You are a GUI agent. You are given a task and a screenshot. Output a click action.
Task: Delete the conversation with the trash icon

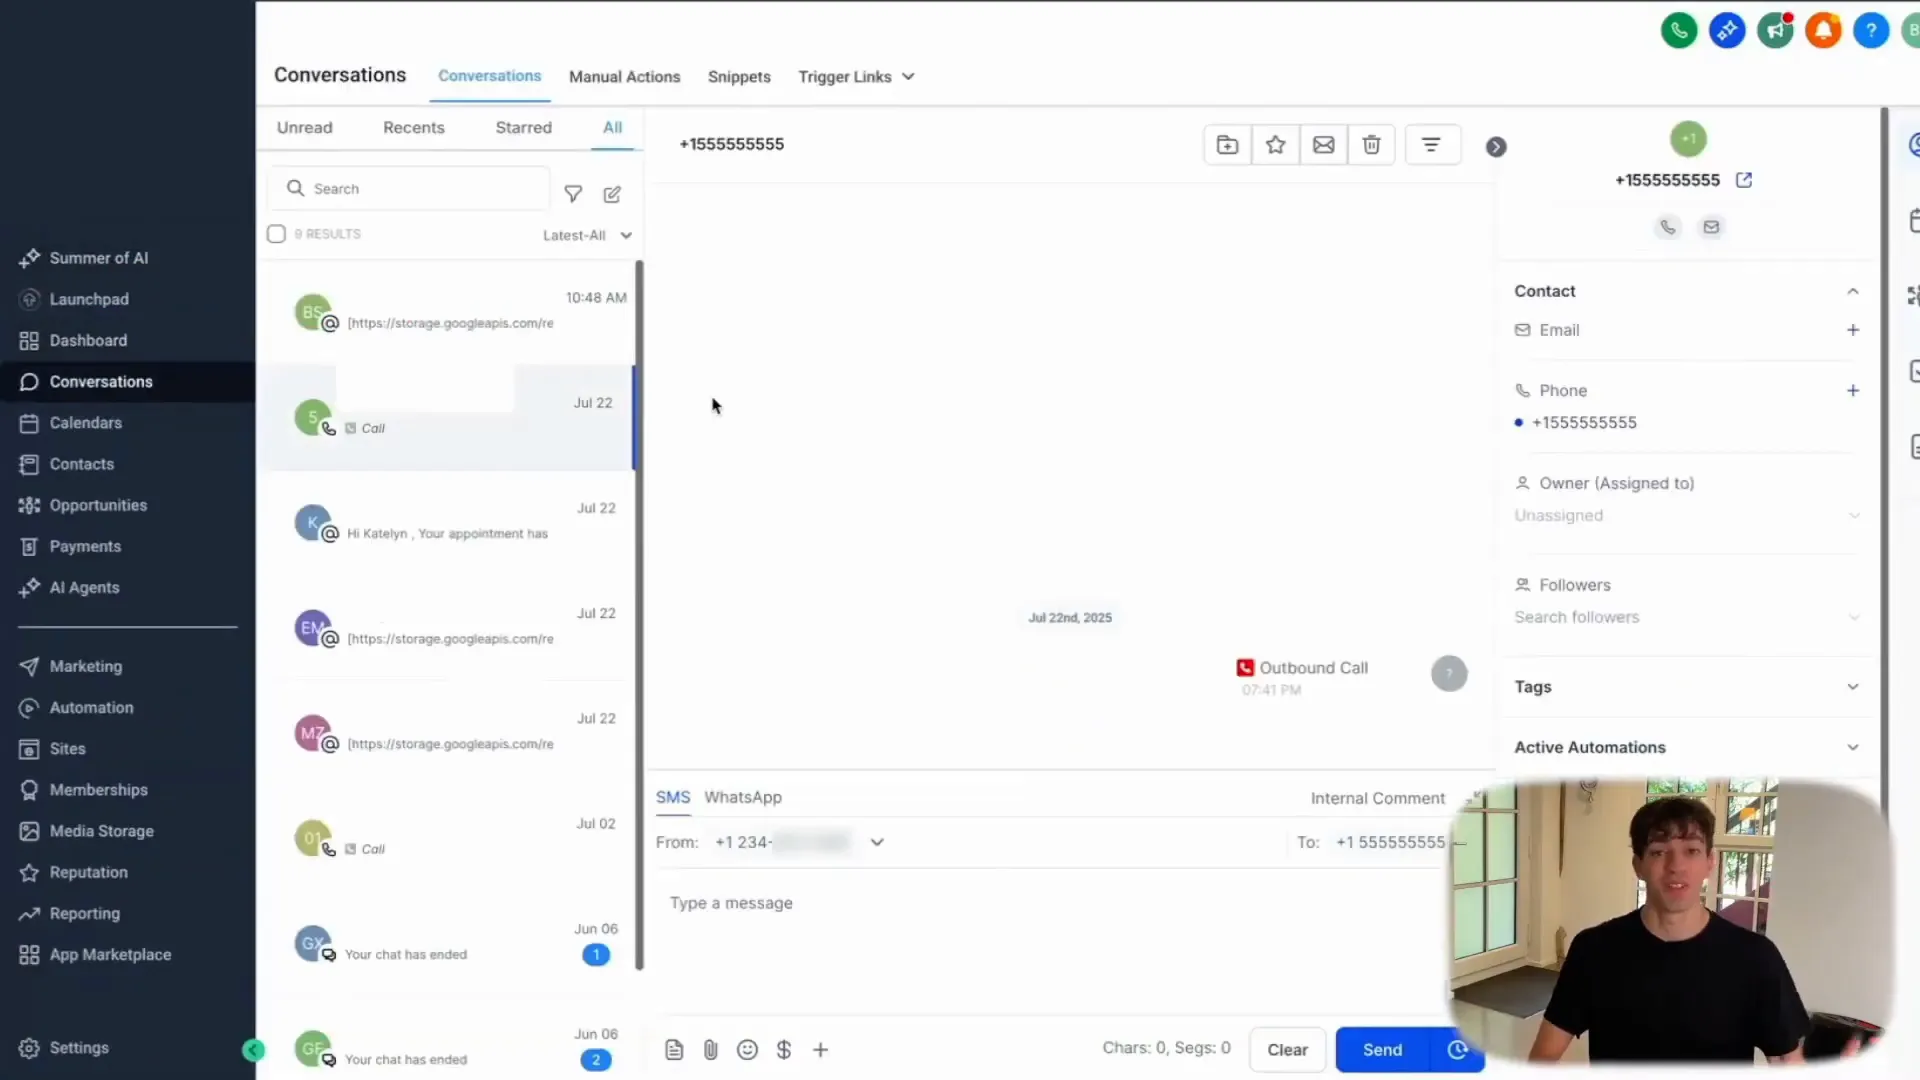point(1371,144)
